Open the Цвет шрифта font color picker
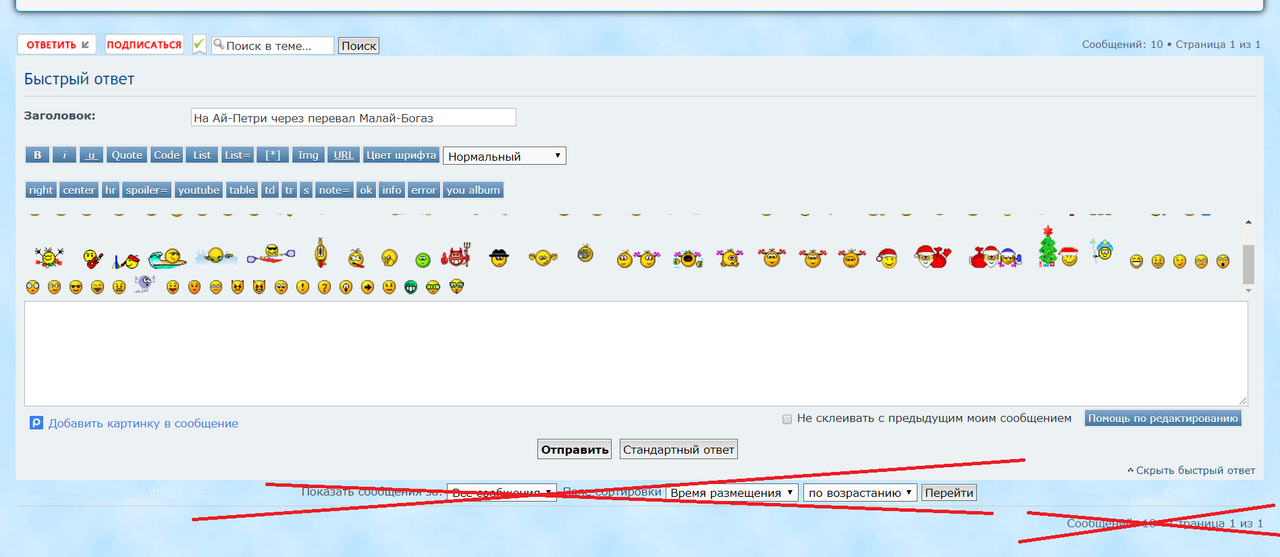Viewport: 1280px width, 557px height. click(x=401, y=155)
